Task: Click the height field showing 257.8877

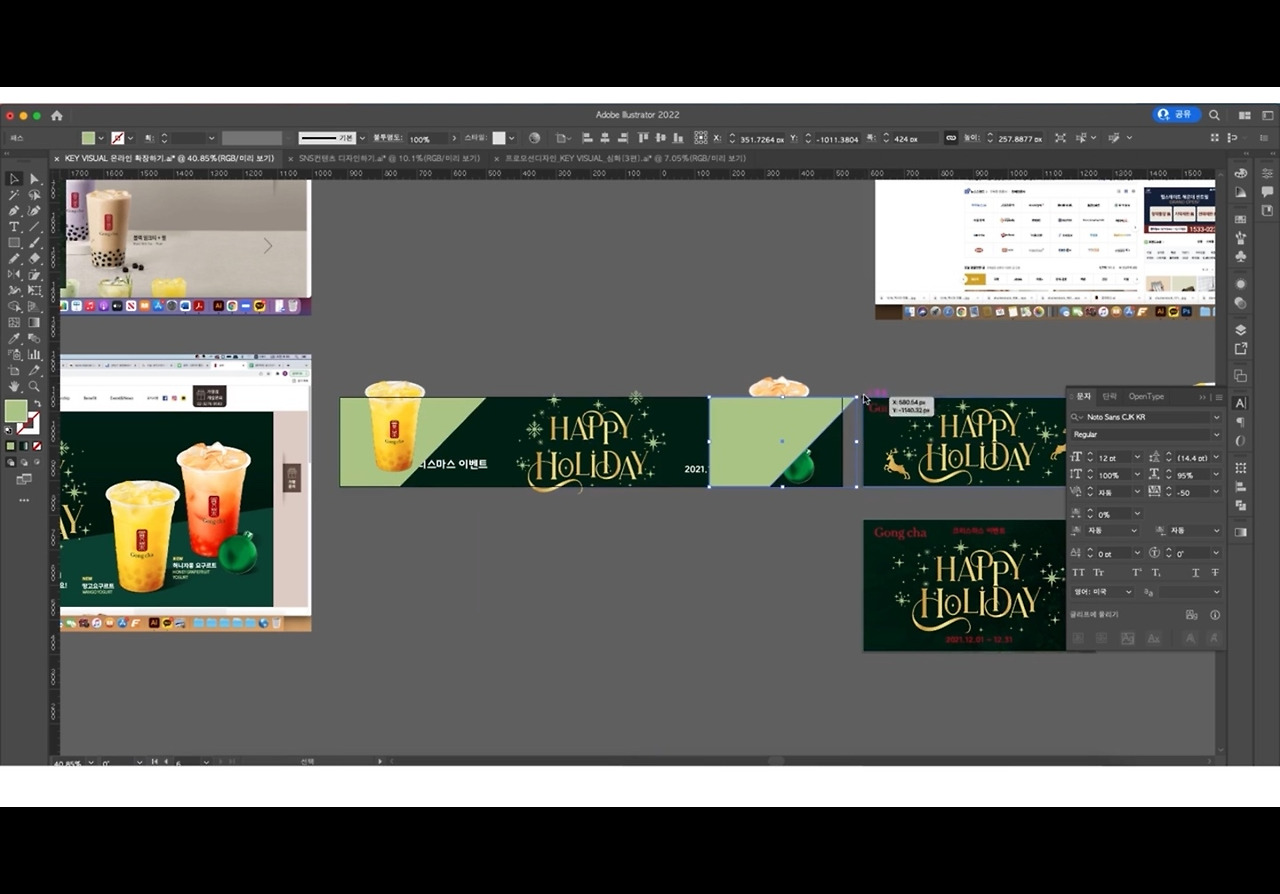Action: point(1022,139)
